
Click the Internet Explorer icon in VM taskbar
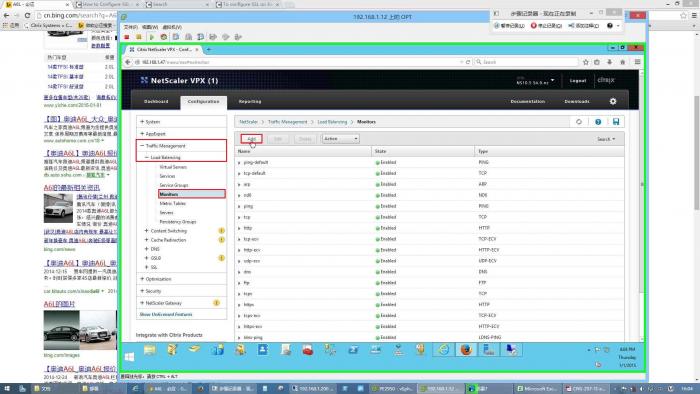click(x=443, y=350)
